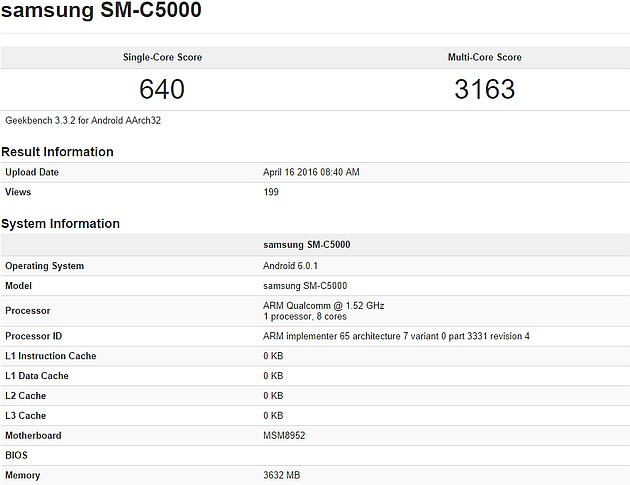Select the page title samsung SM-C5000
The height and width of the screenshot is (485, 630).
click(x=101, y=10)
